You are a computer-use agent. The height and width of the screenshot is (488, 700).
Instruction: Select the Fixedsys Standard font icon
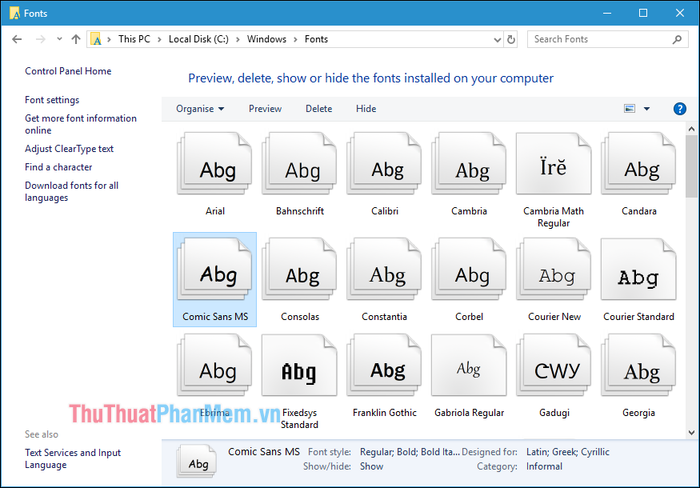(x=300, y=365)
